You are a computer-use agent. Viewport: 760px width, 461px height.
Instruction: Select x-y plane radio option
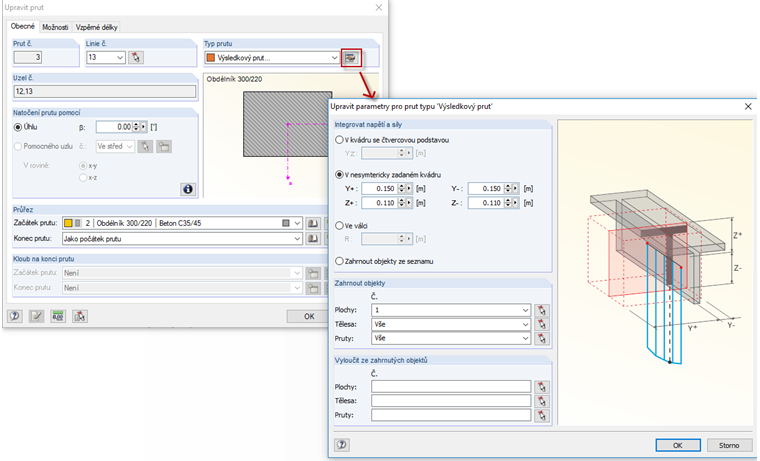(83, 166)
